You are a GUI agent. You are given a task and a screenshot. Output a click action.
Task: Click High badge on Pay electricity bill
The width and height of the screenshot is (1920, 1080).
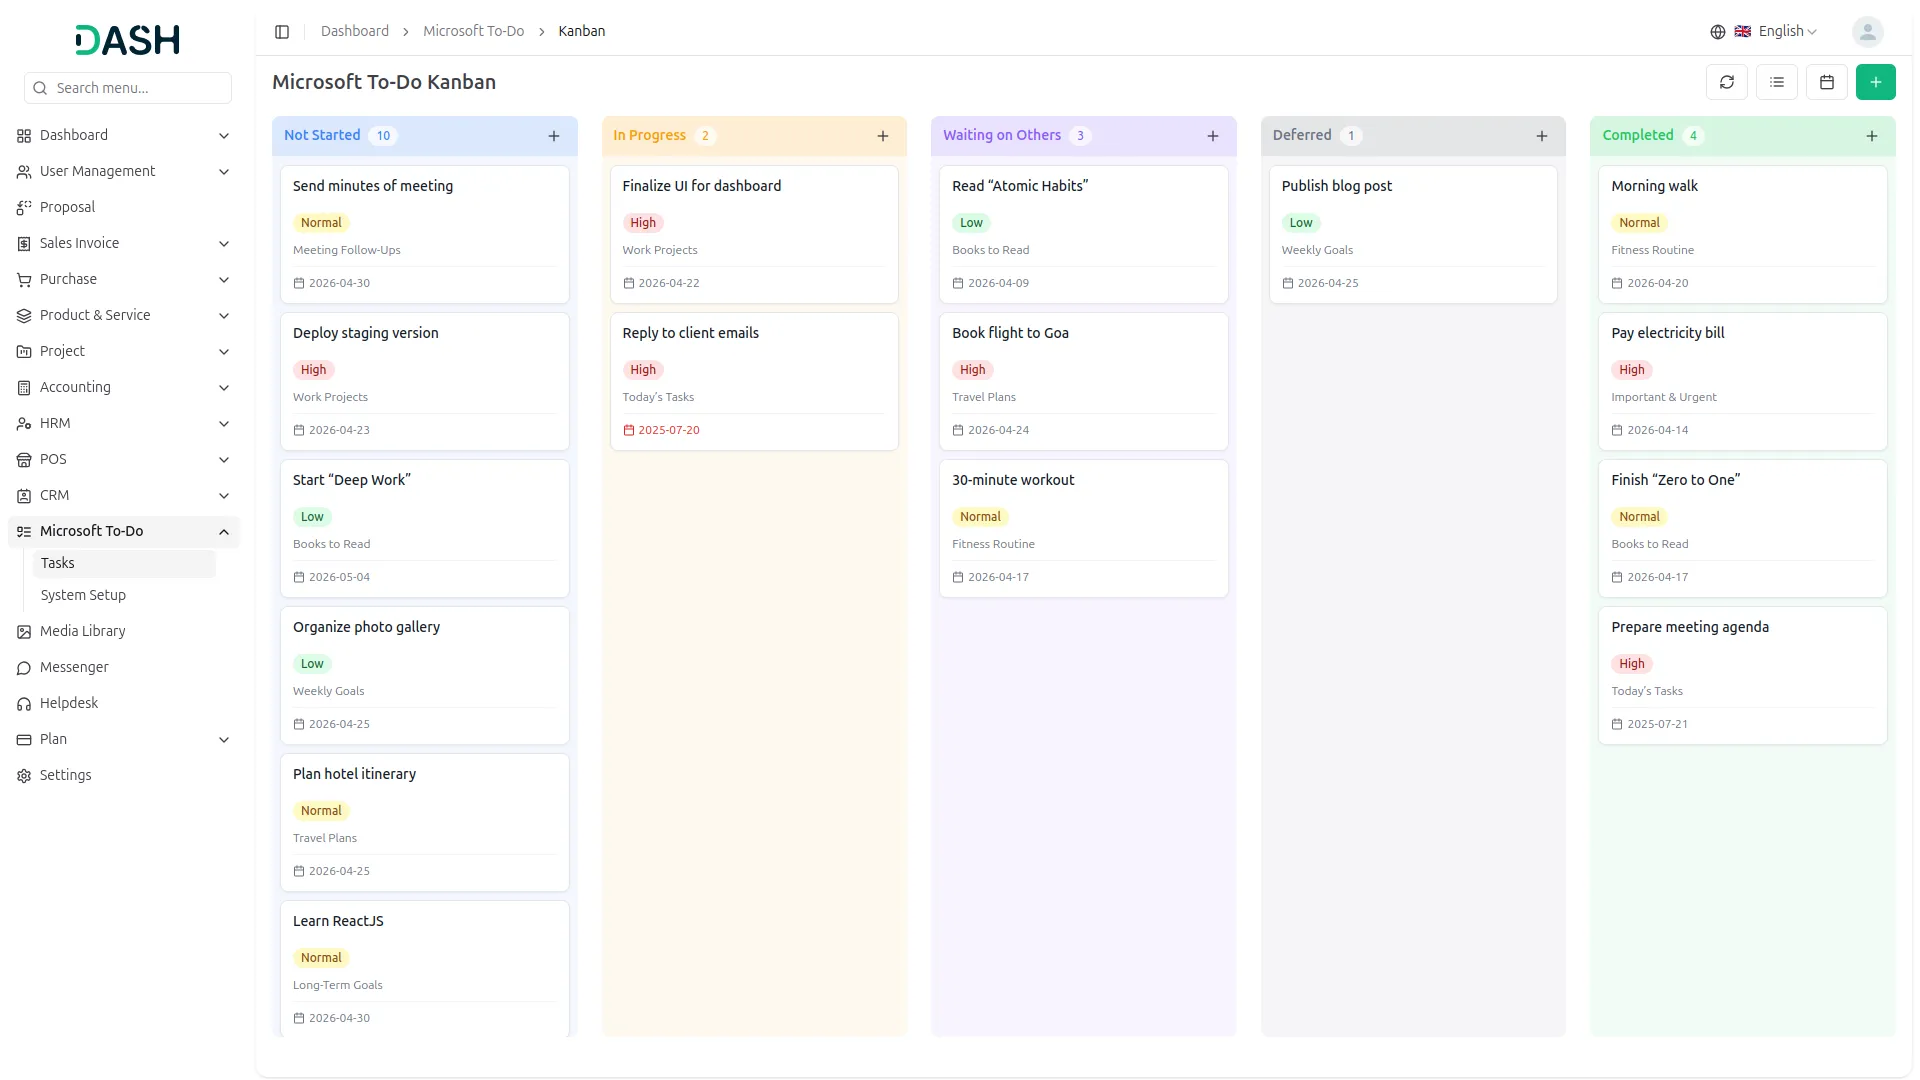1632,370
